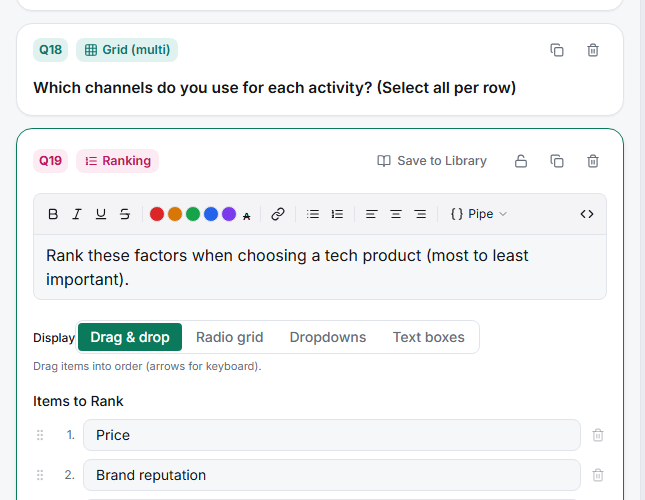Select the Q18 channels question title

274,88
